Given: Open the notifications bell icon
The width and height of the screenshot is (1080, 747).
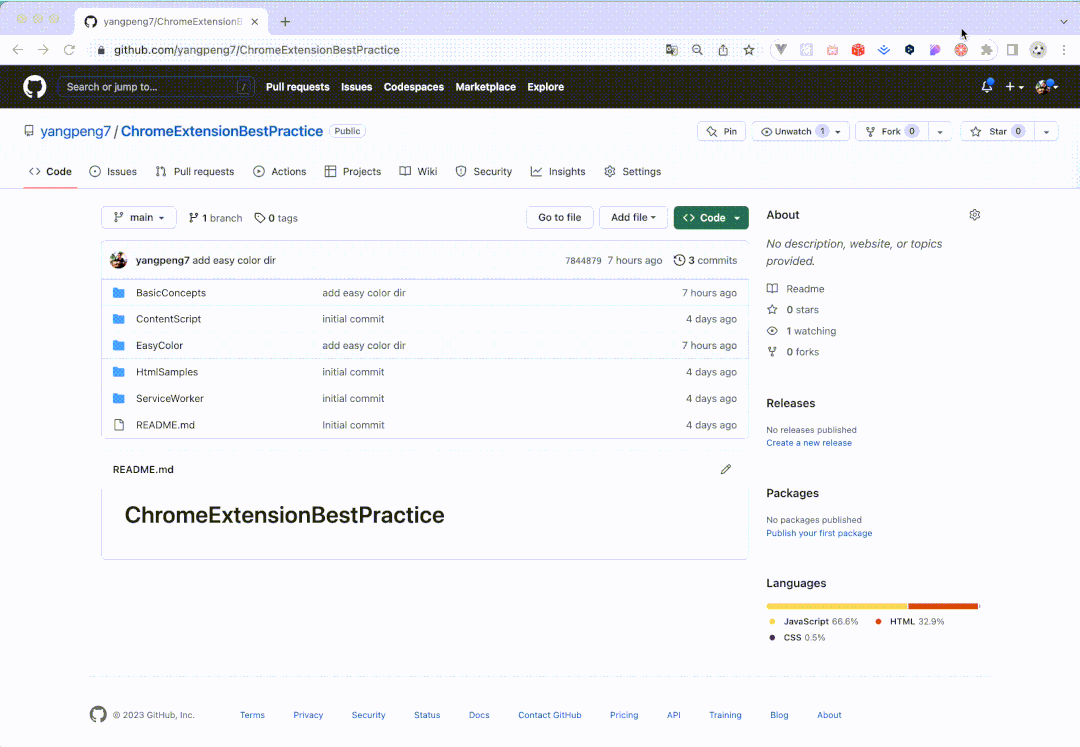Looking at the screenshot, I should tap(987, 87).
